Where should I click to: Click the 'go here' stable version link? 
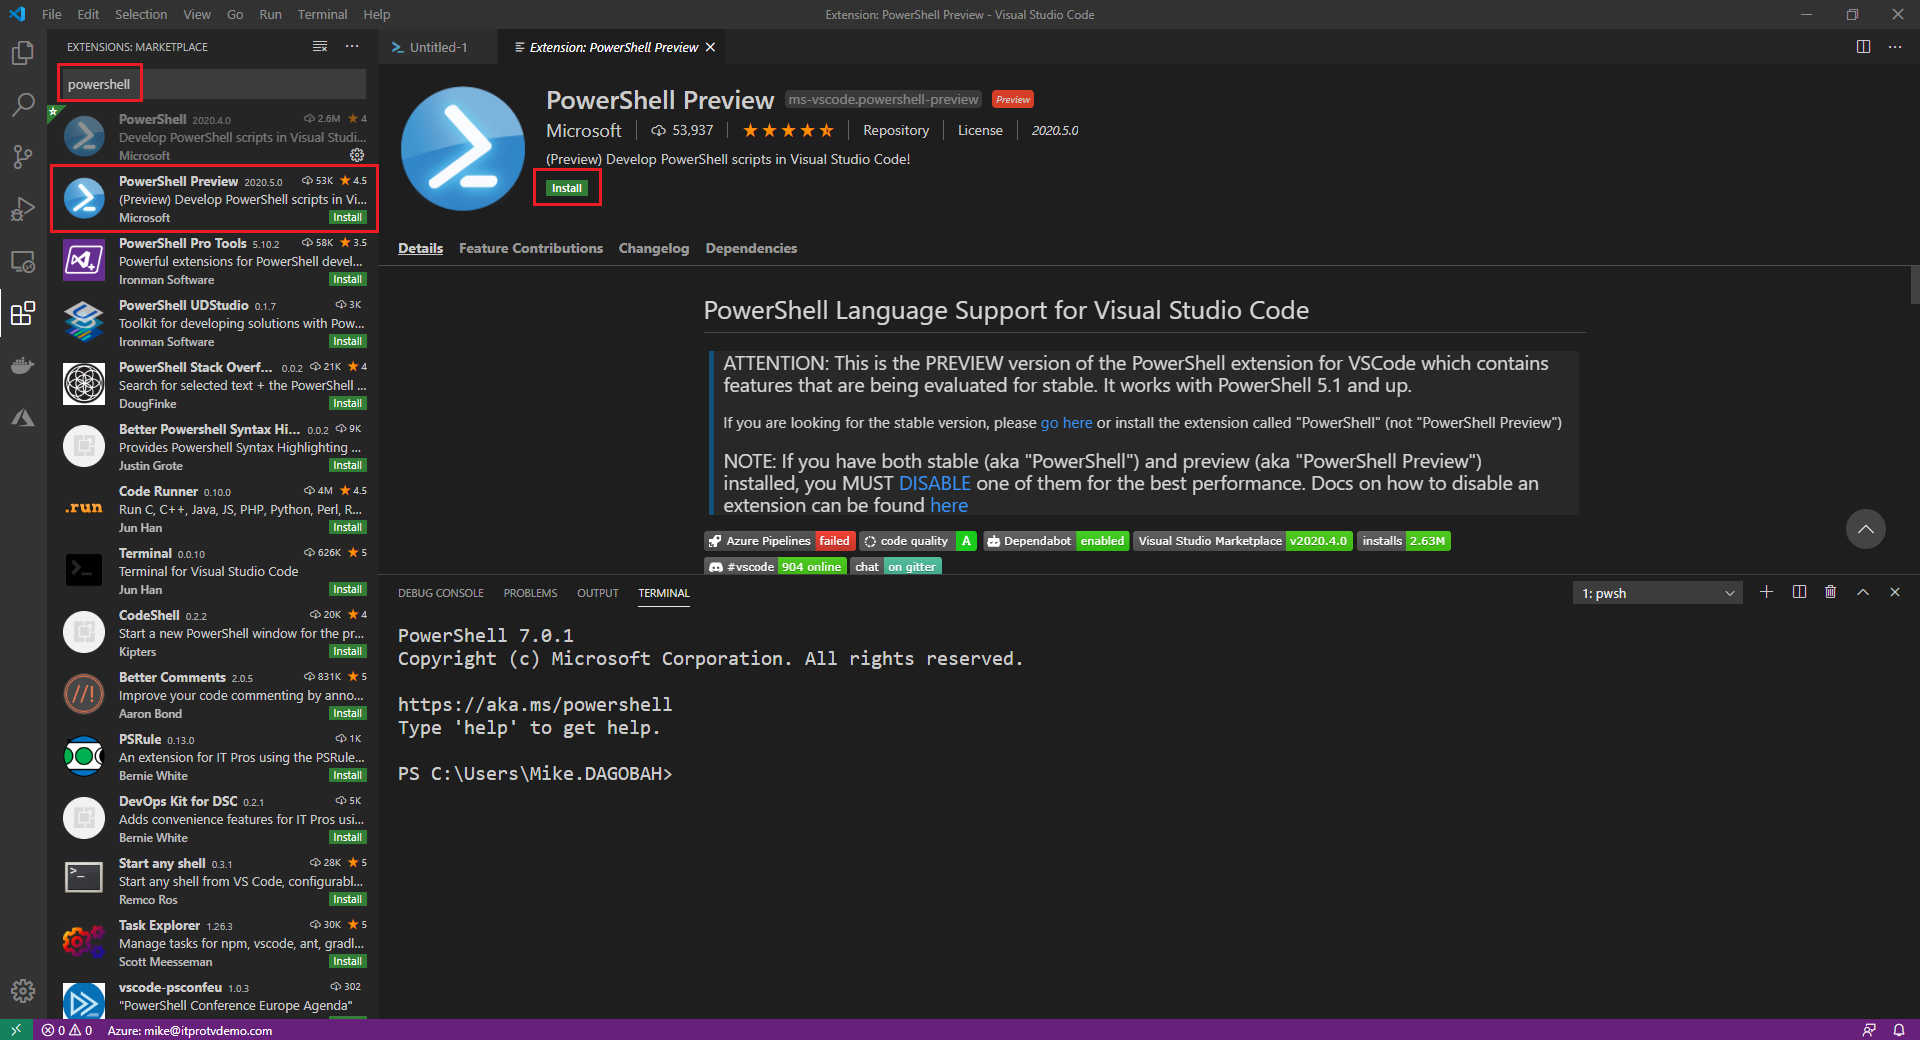pyautogui.click(x=1066, y=423)
